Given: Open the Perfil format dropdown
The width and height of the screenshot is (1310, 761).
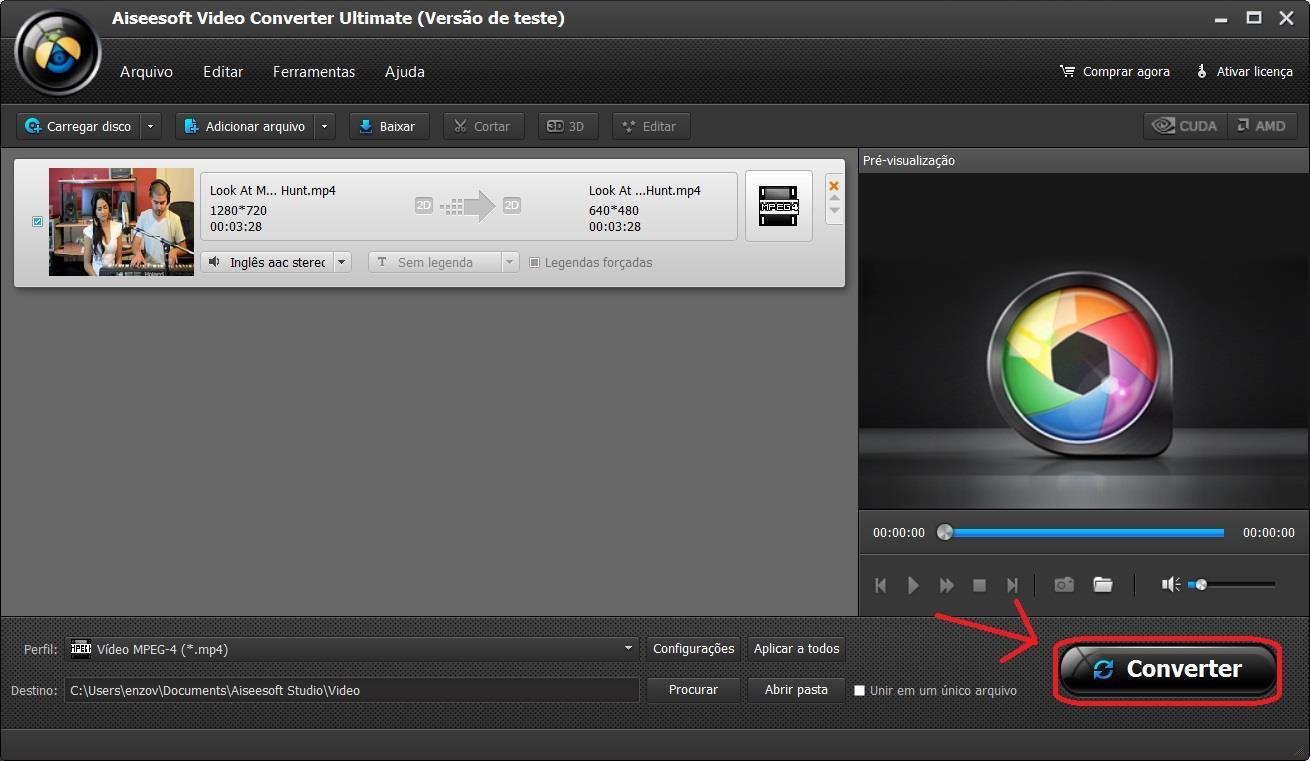Looking at the screenshot, I should pos(628,648).
